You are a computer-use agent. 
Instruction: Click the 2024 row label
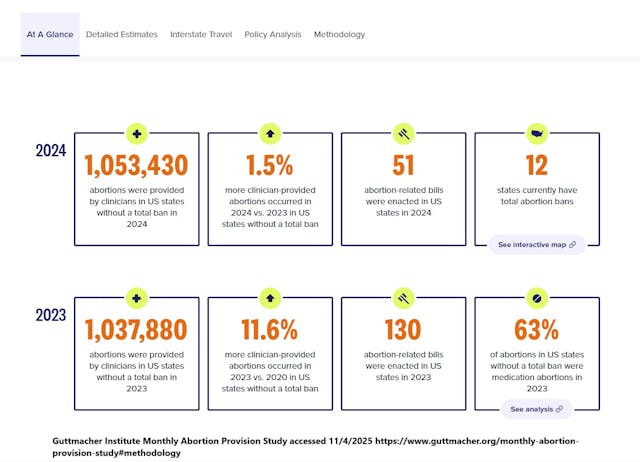point(51,151)
